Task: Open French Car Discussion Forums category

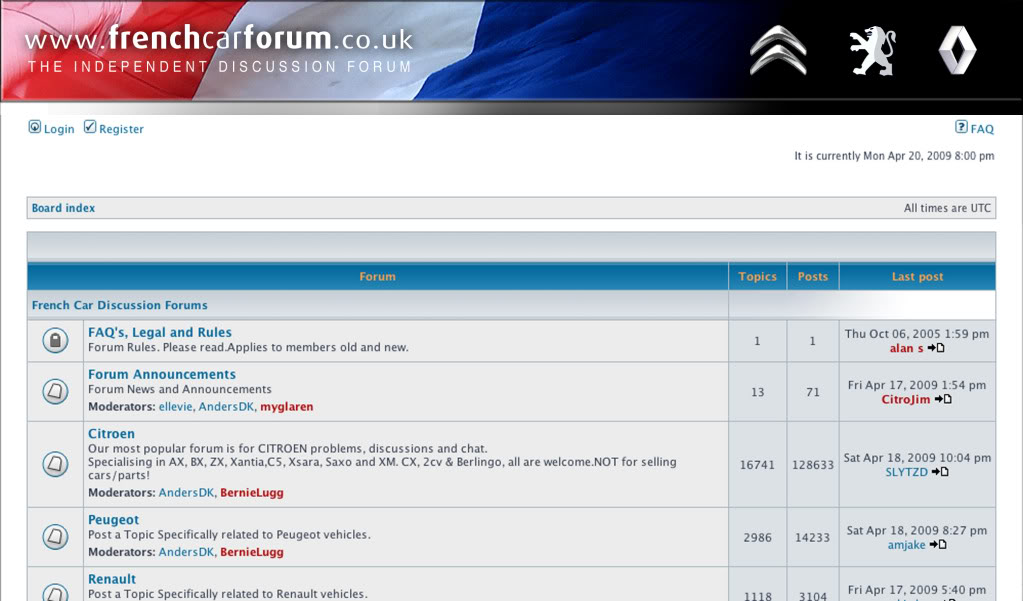Action: pyautogui.click(x=119, y=305)
